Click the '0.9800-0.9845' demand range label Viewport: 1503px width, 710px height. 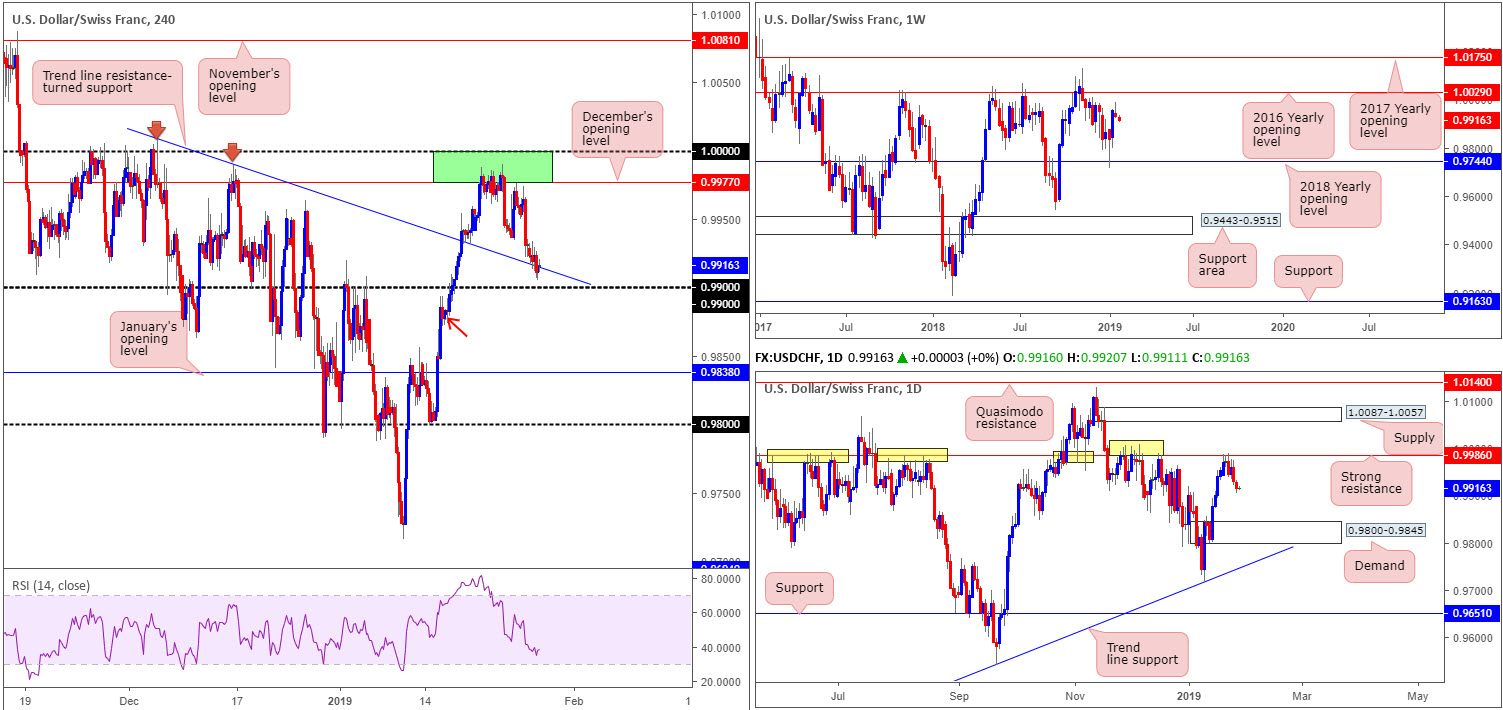[1385, 530]
